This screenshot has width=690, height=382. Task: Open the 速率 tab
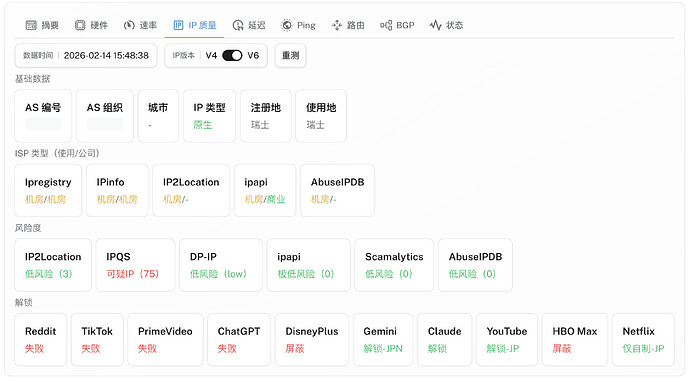[140, 25]
